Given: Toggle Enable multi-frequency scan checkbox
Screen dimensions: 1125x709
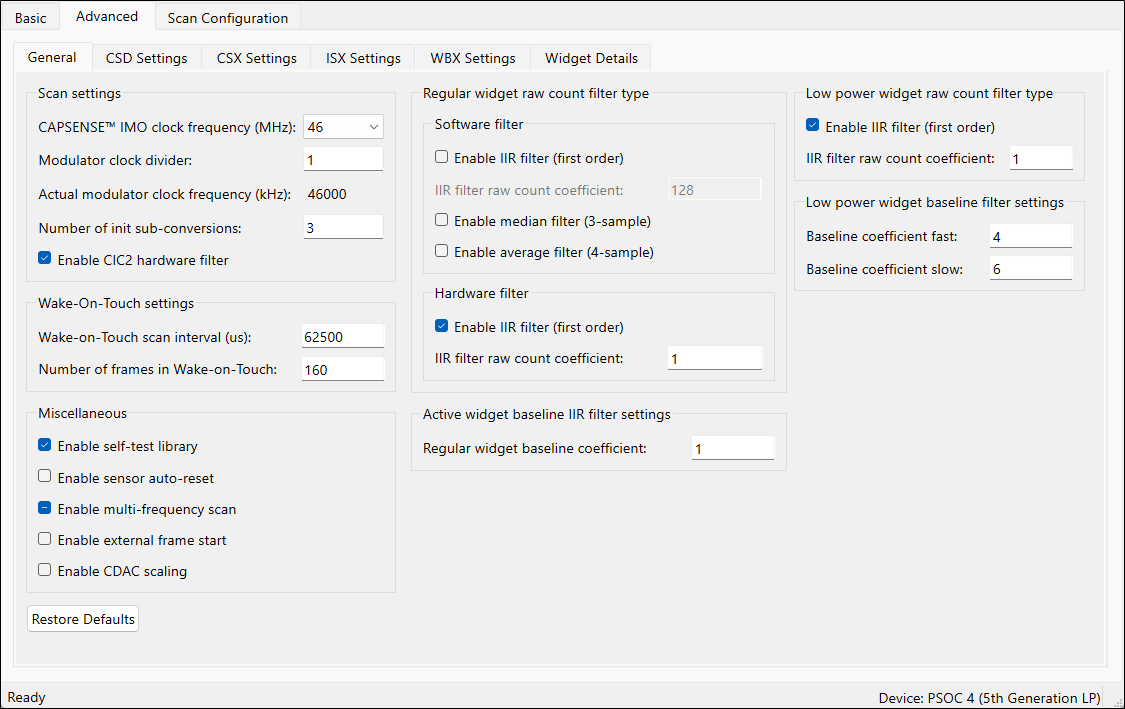Looking at the screenshot, I should click(45, 508).
